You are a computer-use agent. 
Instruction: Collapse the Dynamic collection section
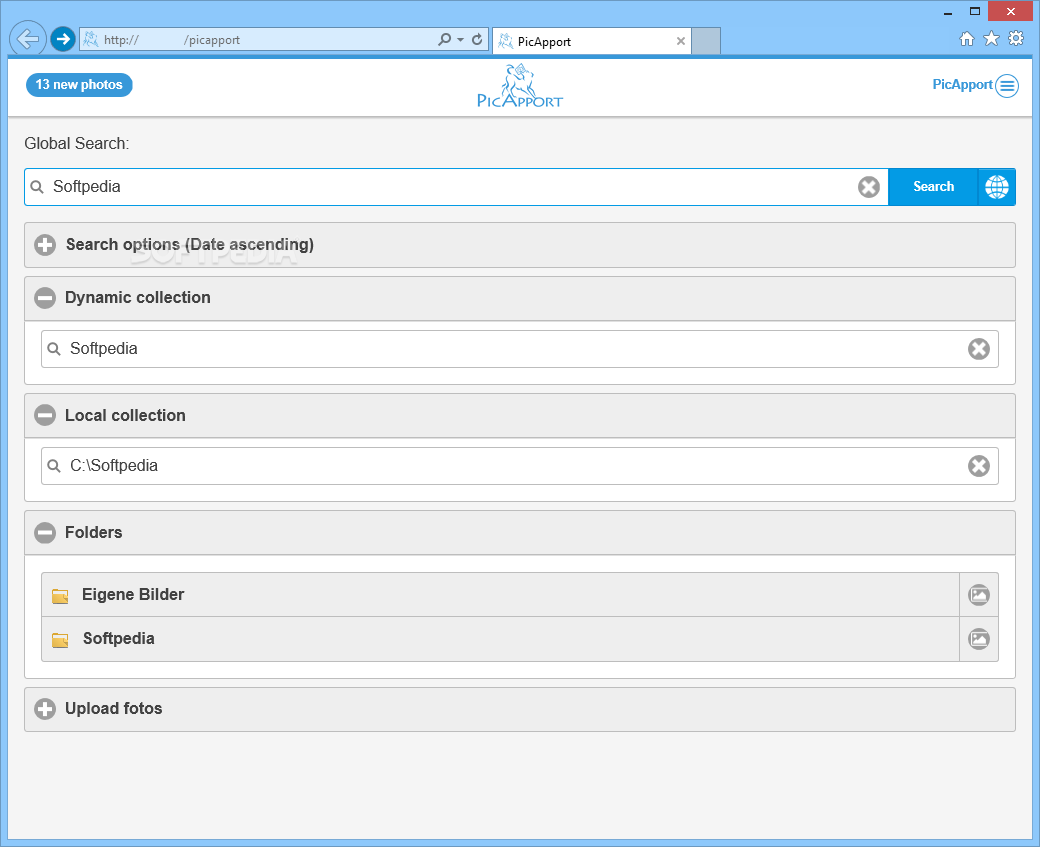(x=520, y=298)
